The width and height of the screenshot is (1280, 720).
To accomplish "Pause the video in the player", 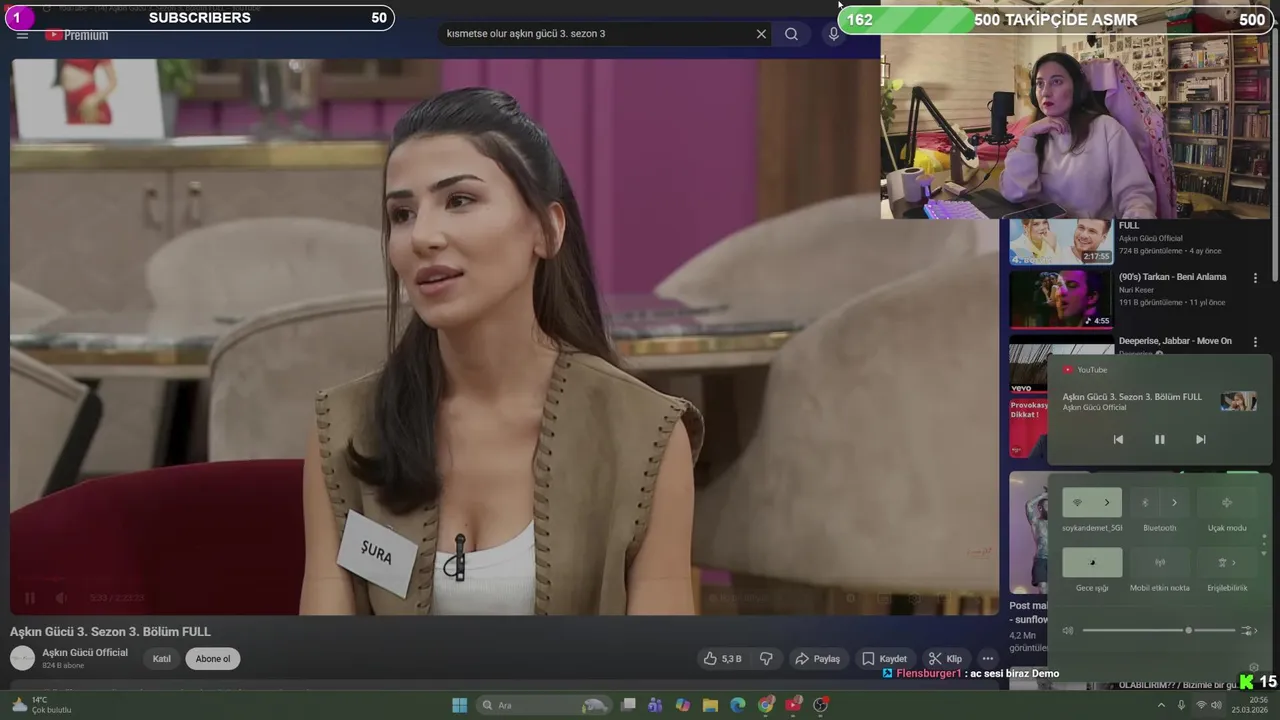I will tap(30, 598).
